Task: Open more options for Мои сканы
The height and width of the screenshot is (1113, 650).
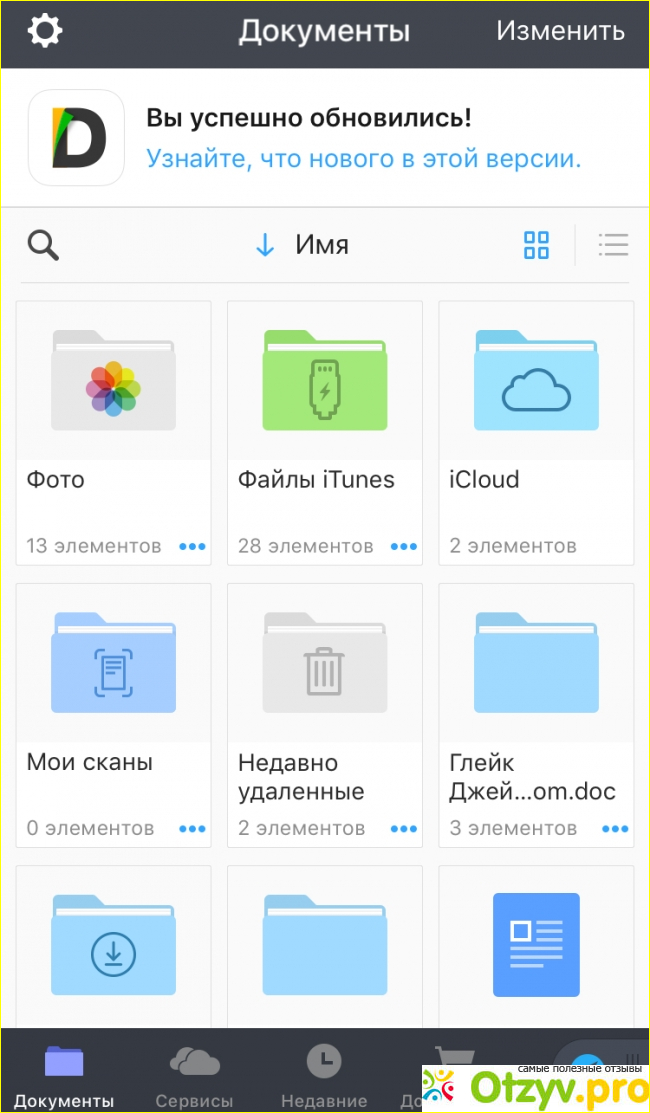Action: [x=192, y=829]
